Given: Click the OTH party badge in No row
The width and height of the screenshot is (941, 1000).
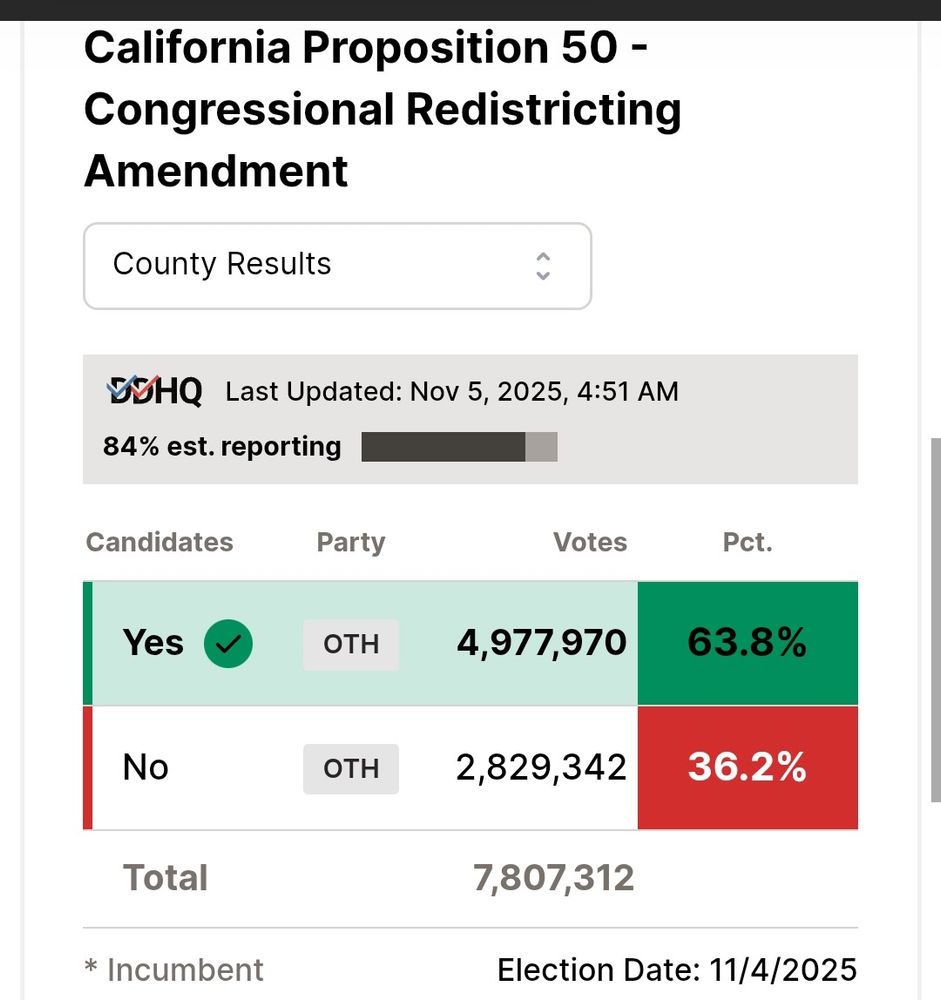Looking at the screenshot, I should coord(351,768).
